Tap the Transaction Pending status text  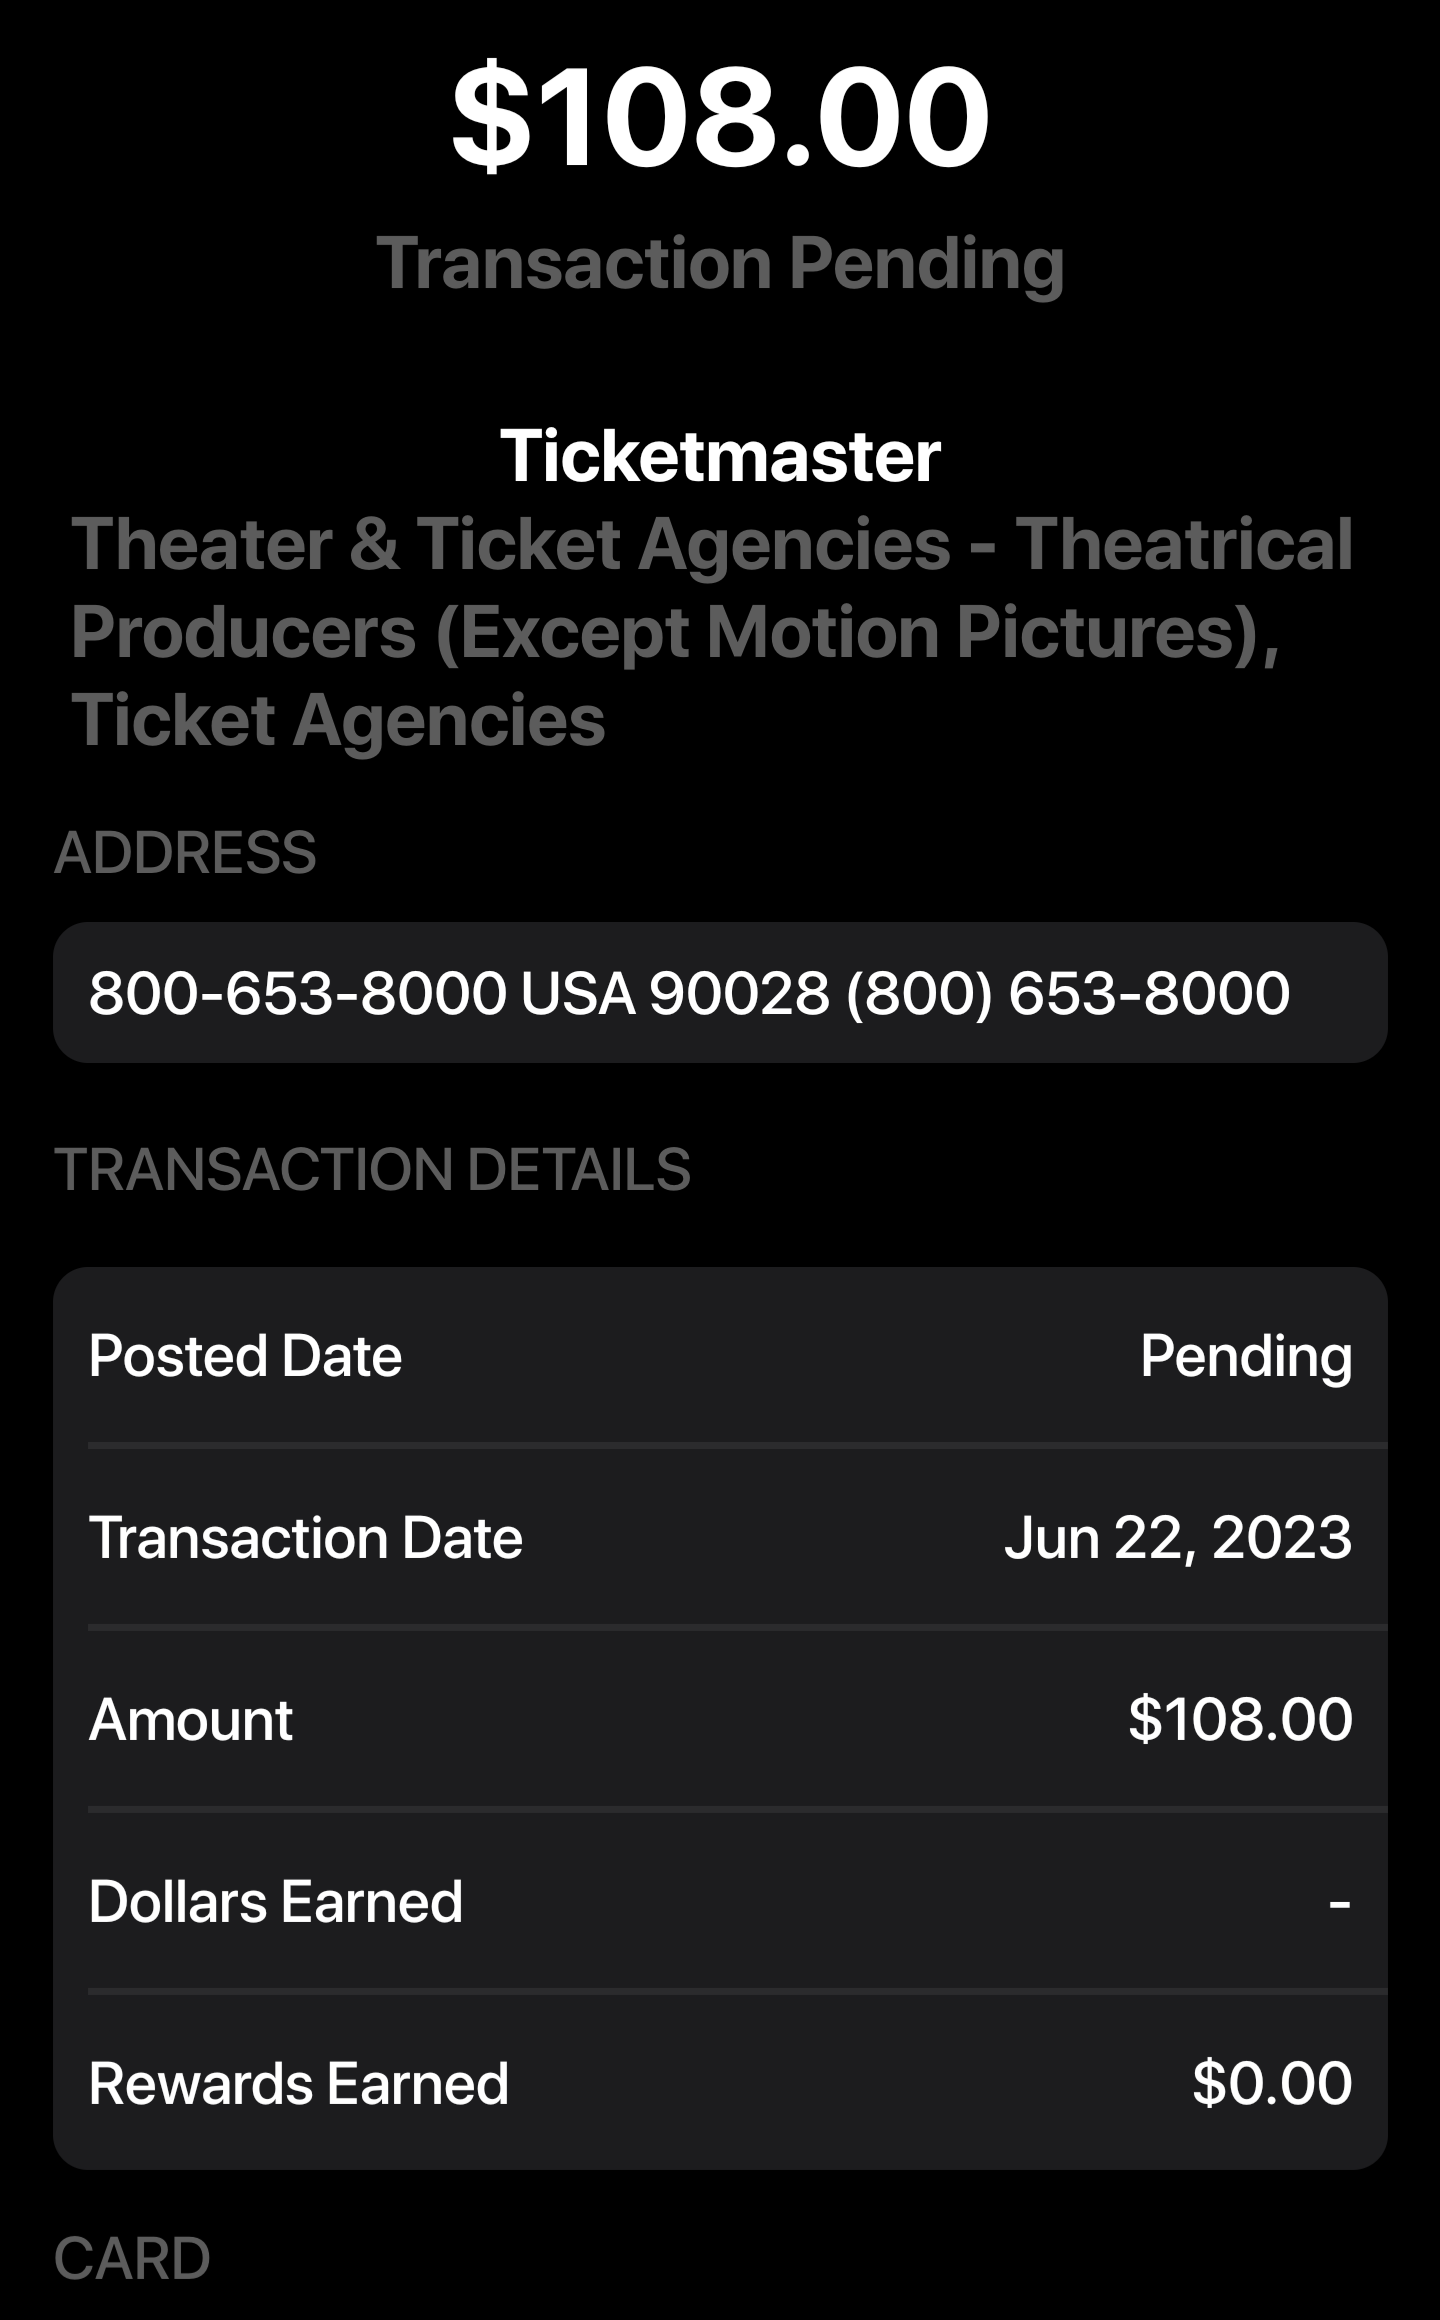tap(720, 264)
